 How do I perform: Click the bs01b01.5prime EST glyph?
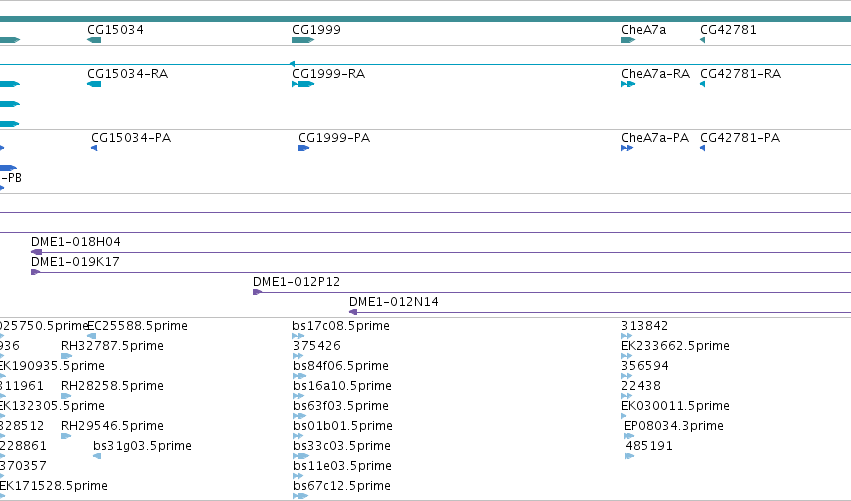[x=298, y=436]
